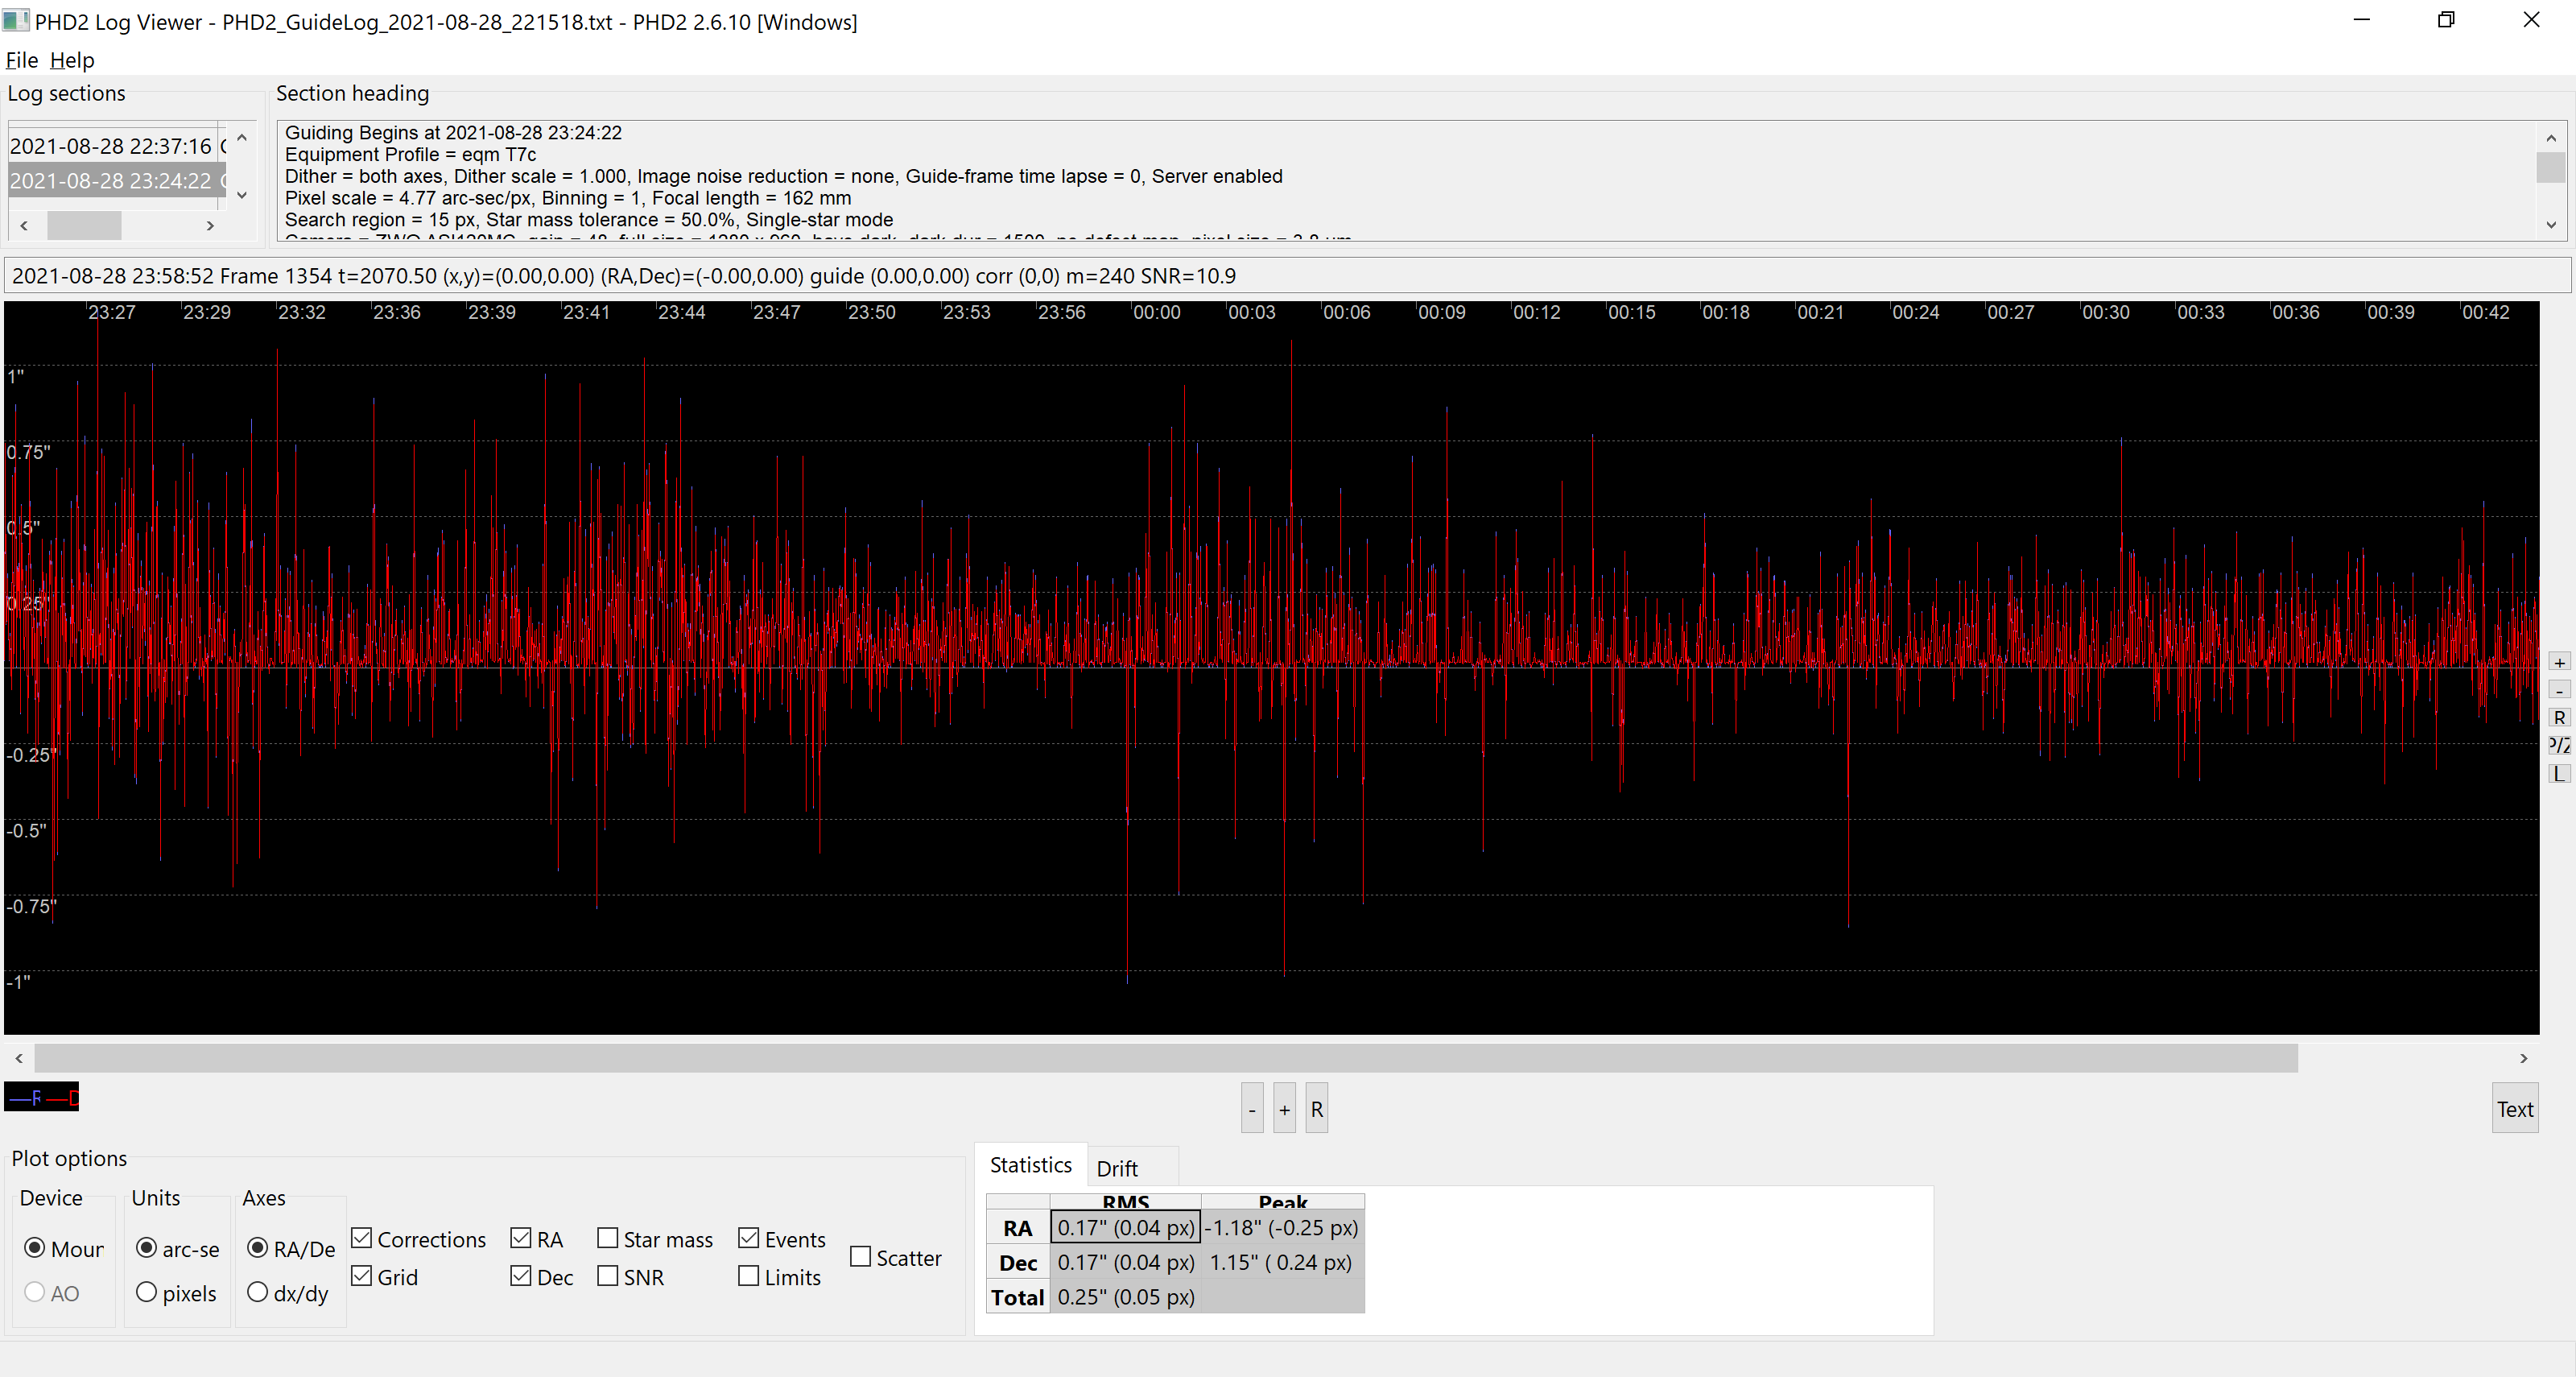Enable the Star mass checkbox

607,1238
